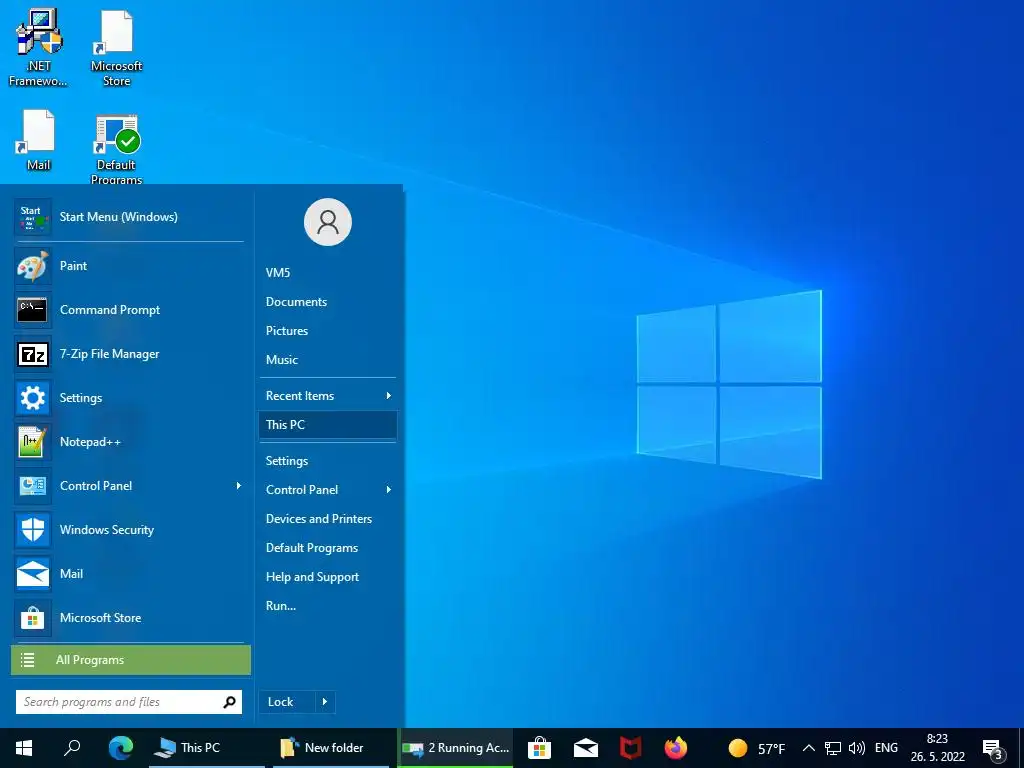1024x768 pixels.
Task: Open Microsoft Store desktop shortcut
Action: tap(116, 47)
